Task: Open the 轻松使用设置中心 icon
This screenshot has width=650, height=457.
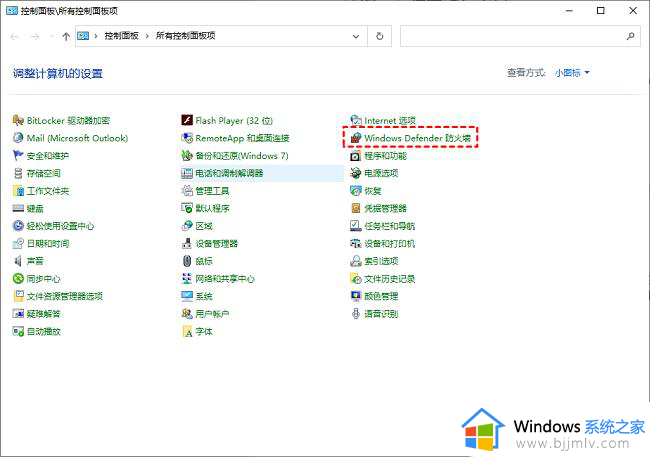Action: coord(18,226)
